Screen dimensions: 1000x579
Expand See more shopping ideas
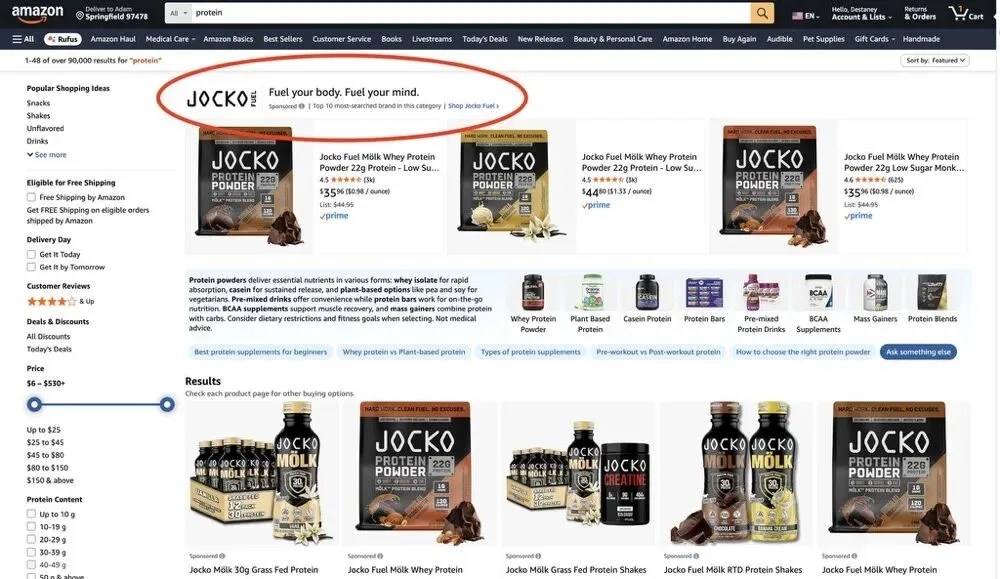click(47, 155)
